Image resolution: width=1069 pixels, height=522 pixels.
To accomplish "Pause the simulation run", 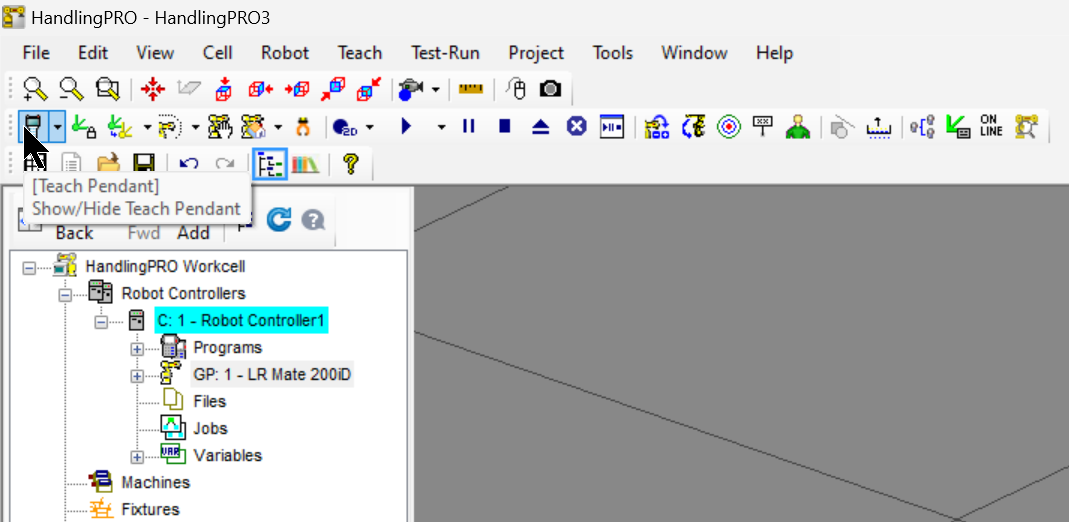I will 468,127.
